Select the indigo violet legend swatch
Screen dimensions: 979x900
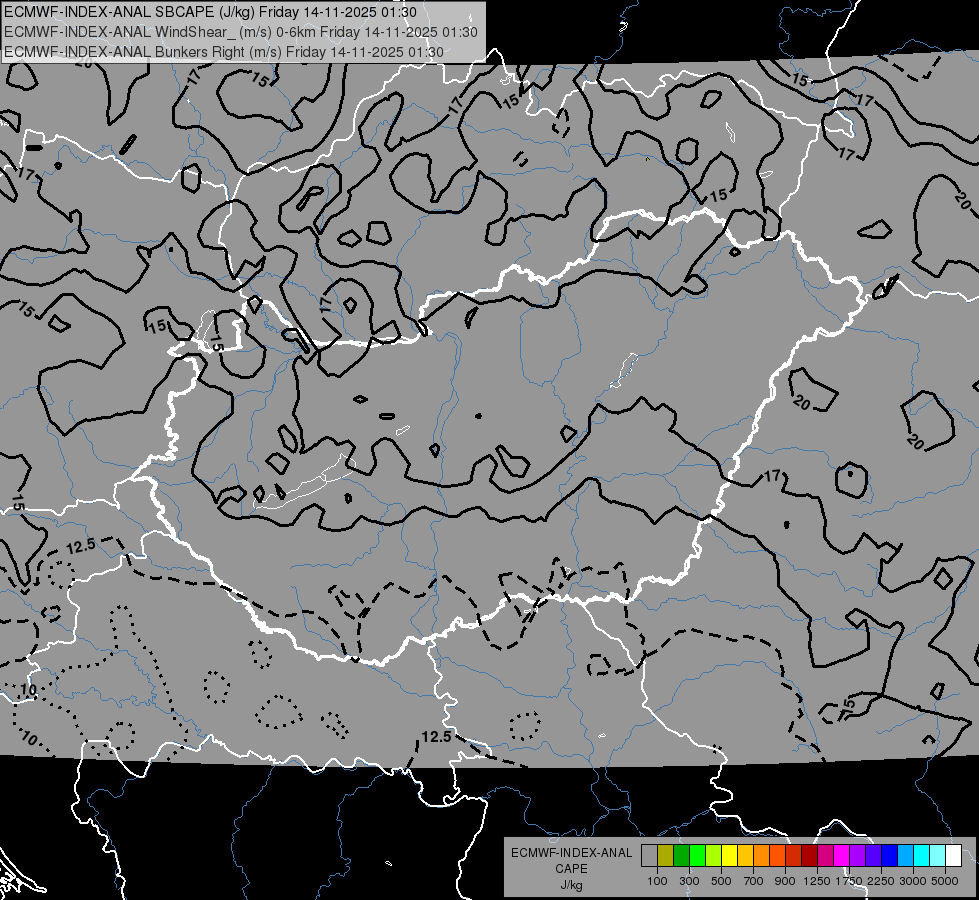[x=873, y=856]
